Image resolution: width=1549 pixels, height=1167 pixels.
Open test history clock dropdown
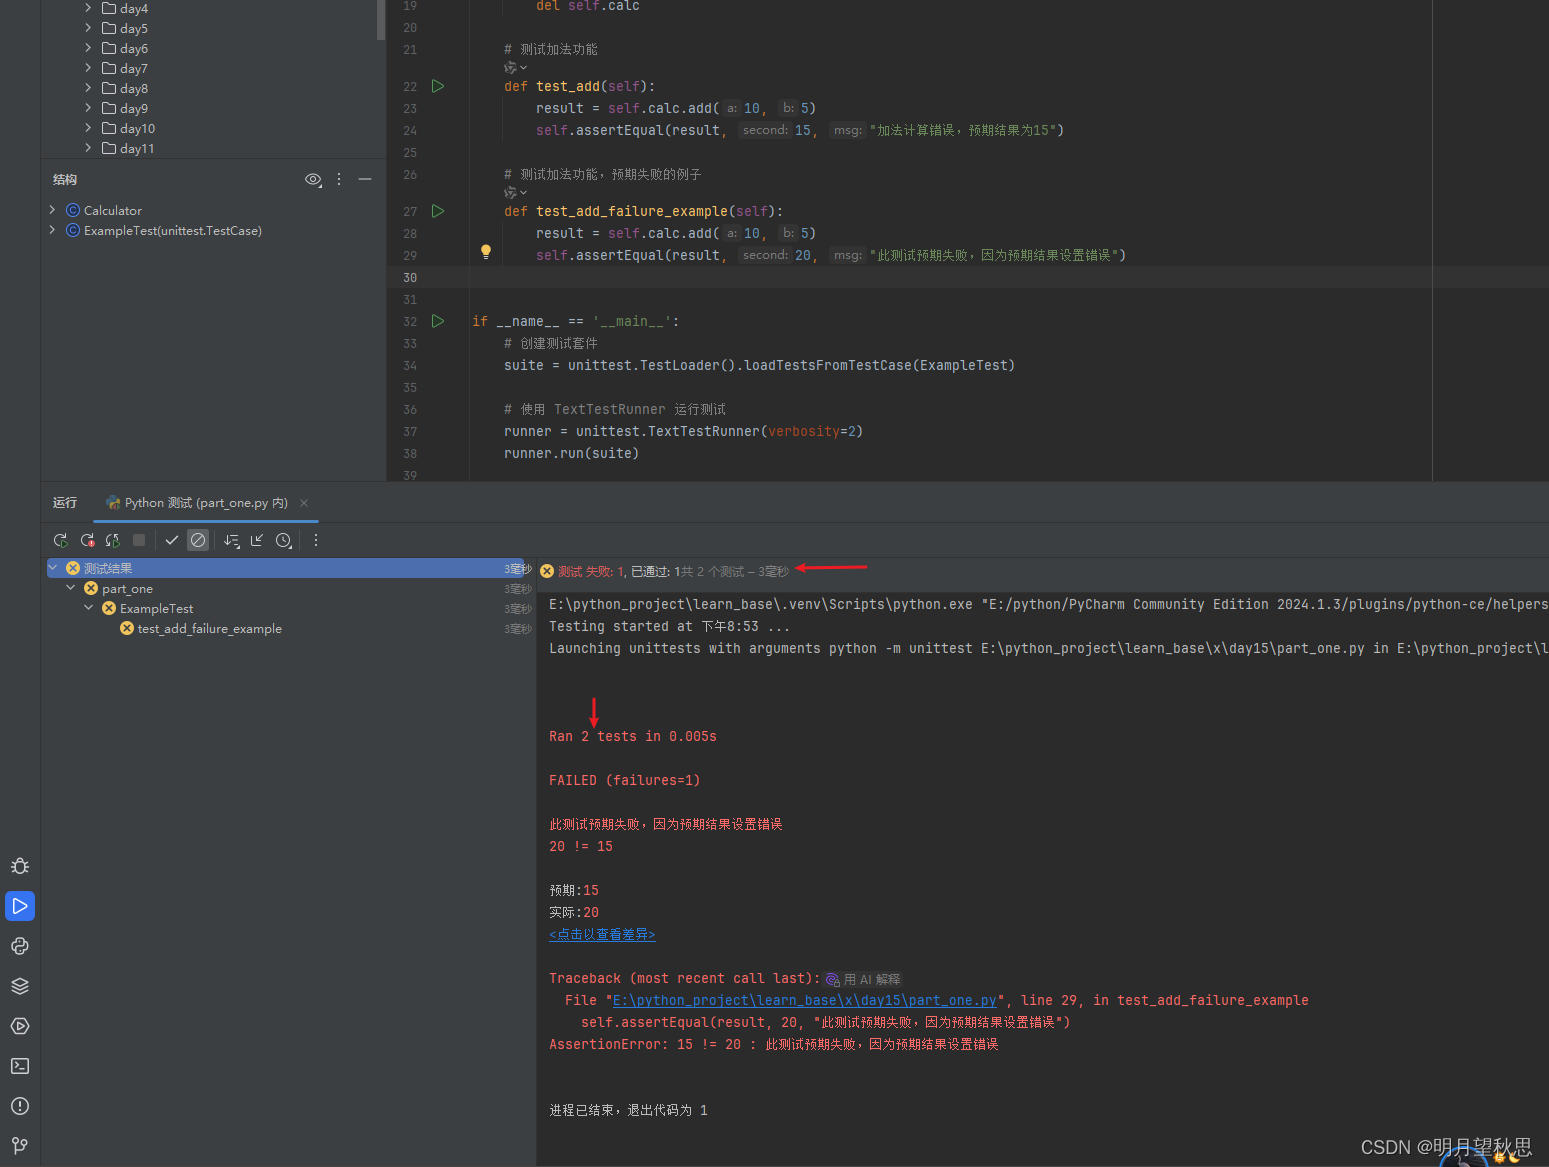point(284,540)
